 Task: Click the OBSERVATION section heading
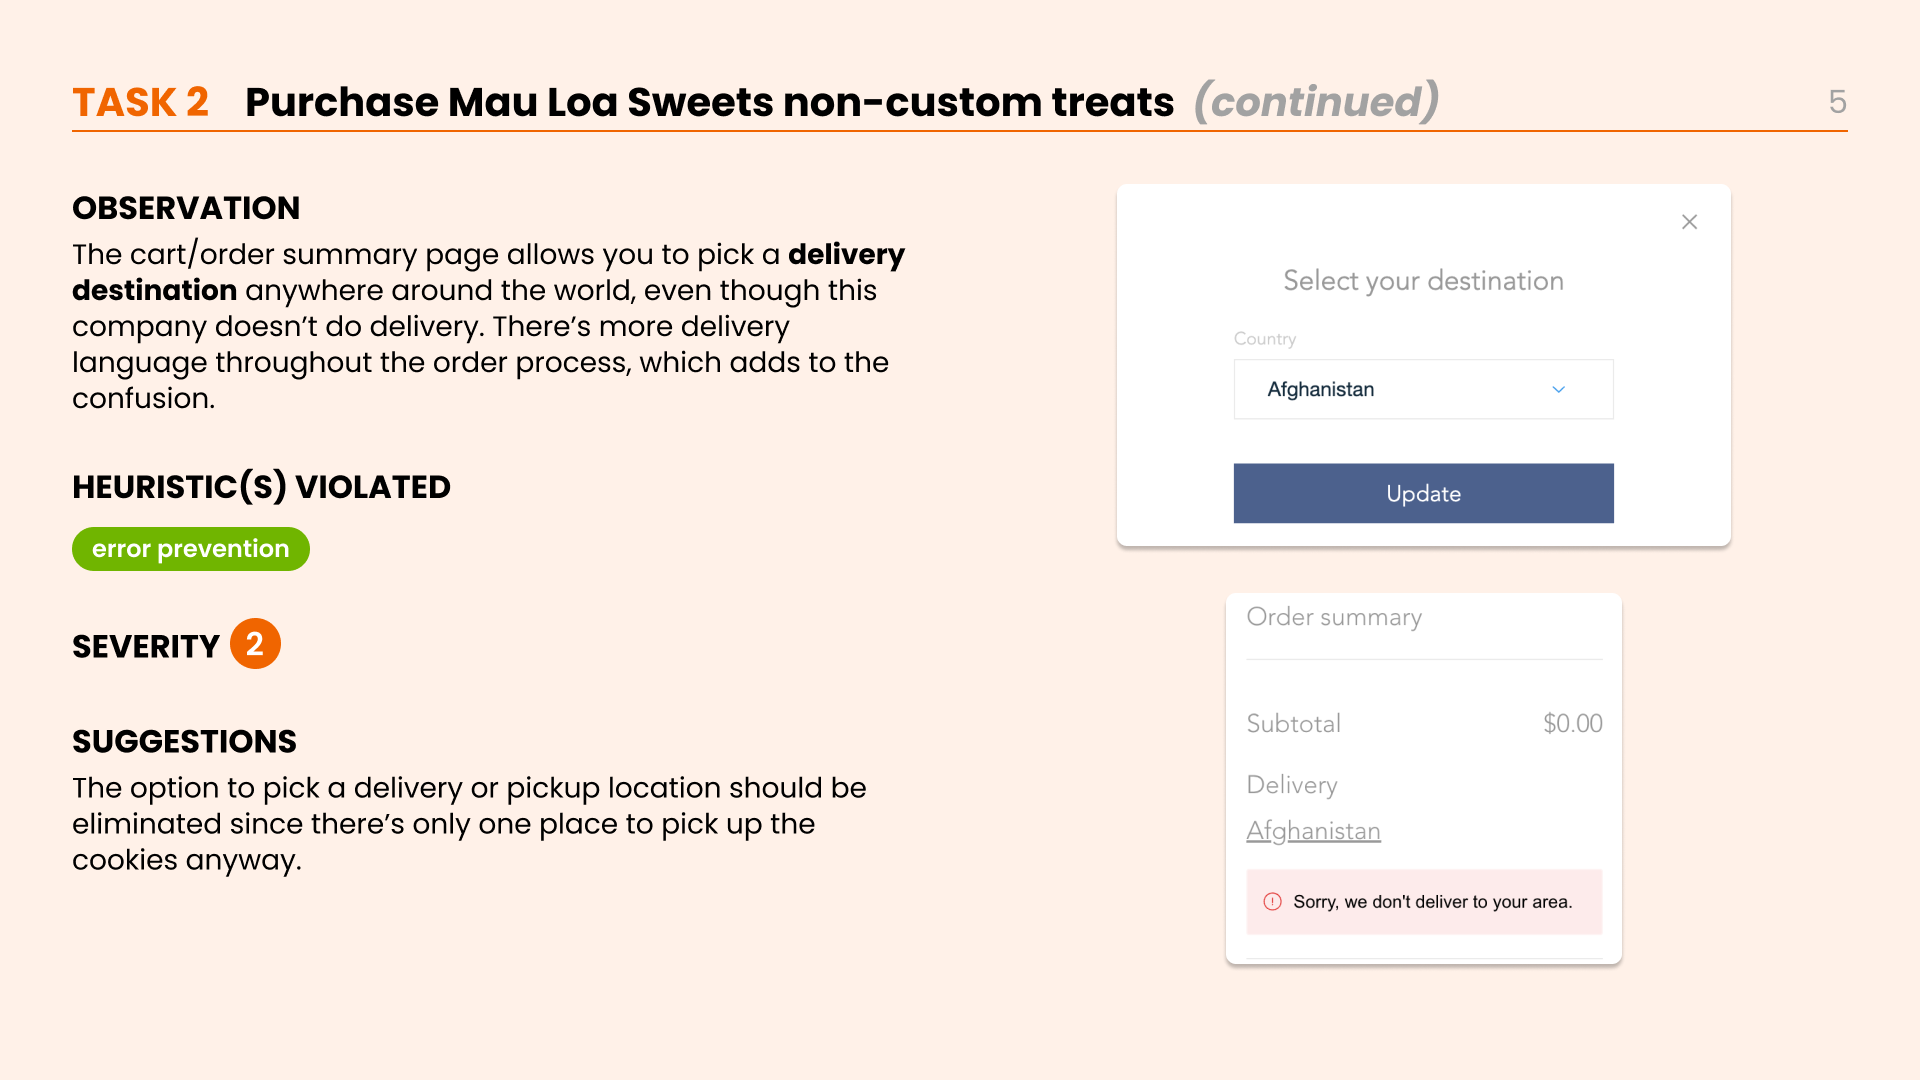pyautogui.click(x=186, y=208)
